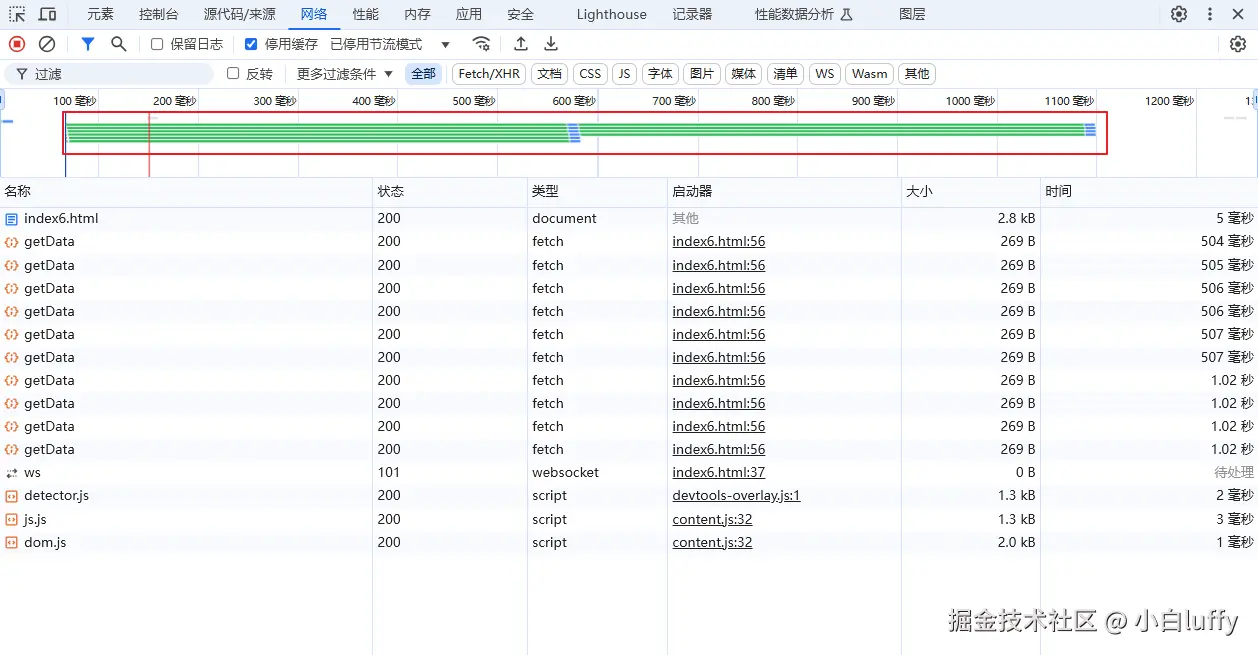1258x655 pixels.
Task: Open the 性能数据分析 tab
Action: click(x=803, y=14)
